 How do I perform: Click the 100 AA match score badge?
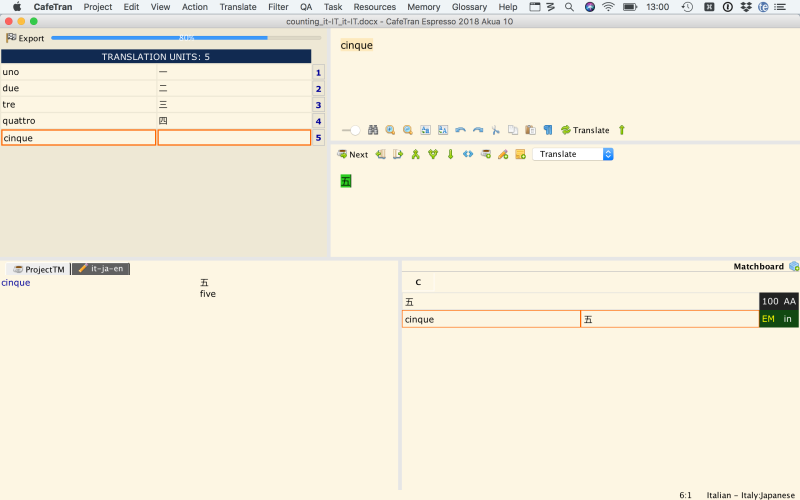[779, 302]
